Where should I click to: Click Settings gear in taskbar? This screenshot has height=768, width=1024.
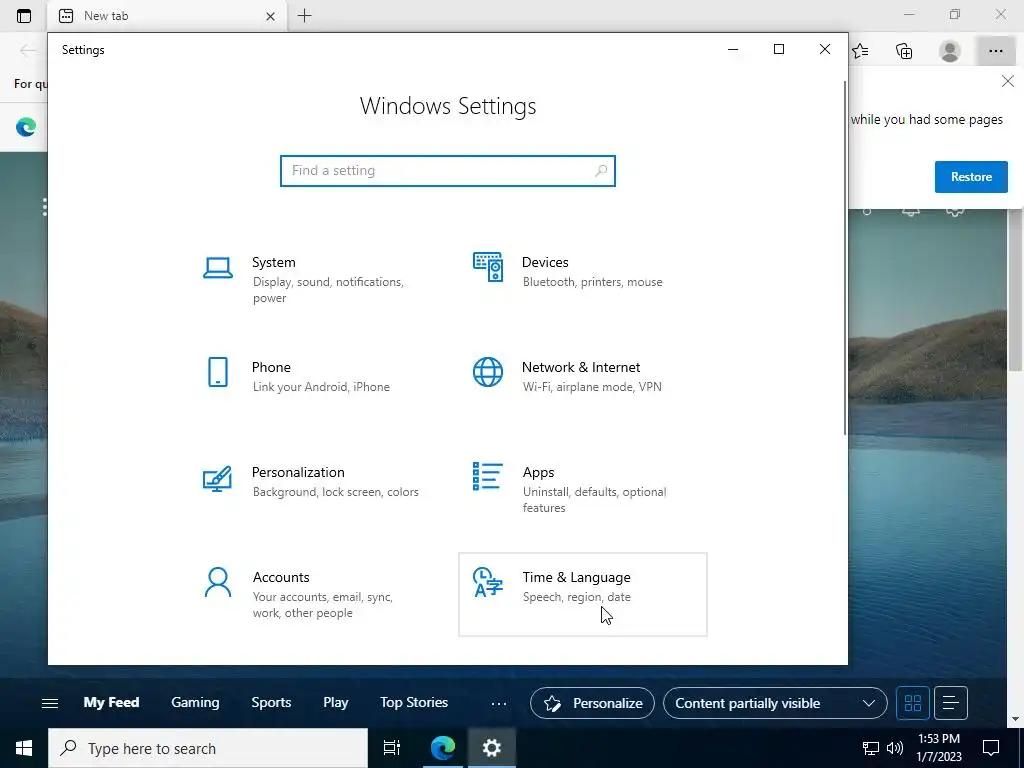[491, 748]
